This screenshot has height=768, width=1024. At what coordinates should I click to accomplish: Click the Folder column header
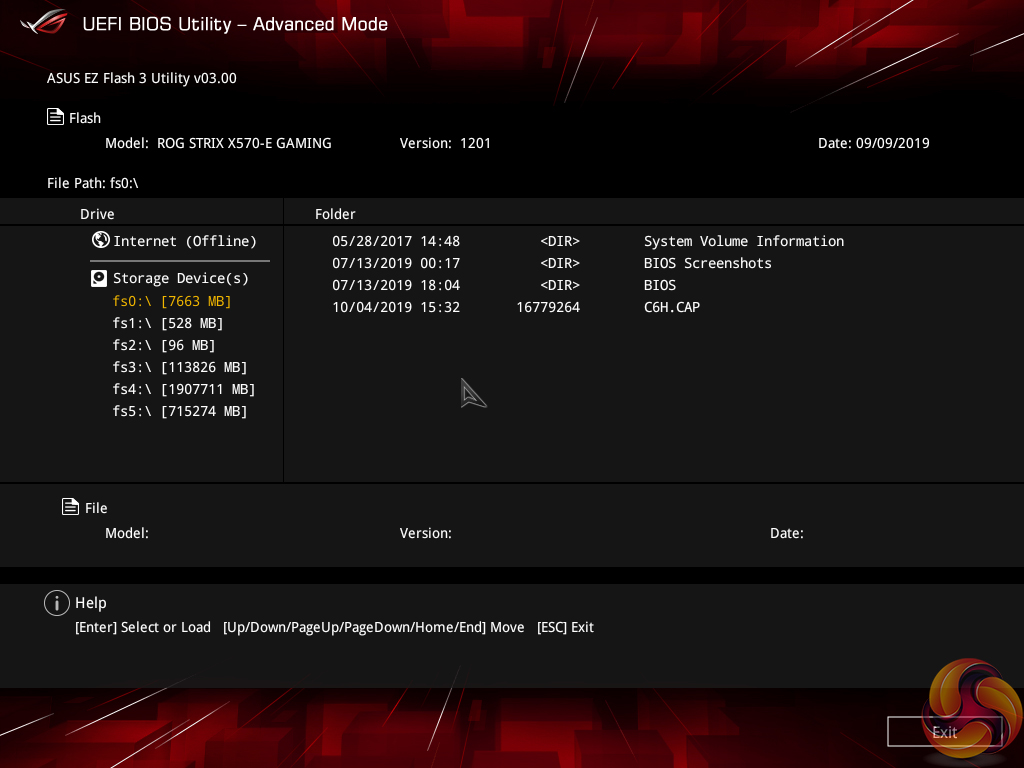[335, 214]
